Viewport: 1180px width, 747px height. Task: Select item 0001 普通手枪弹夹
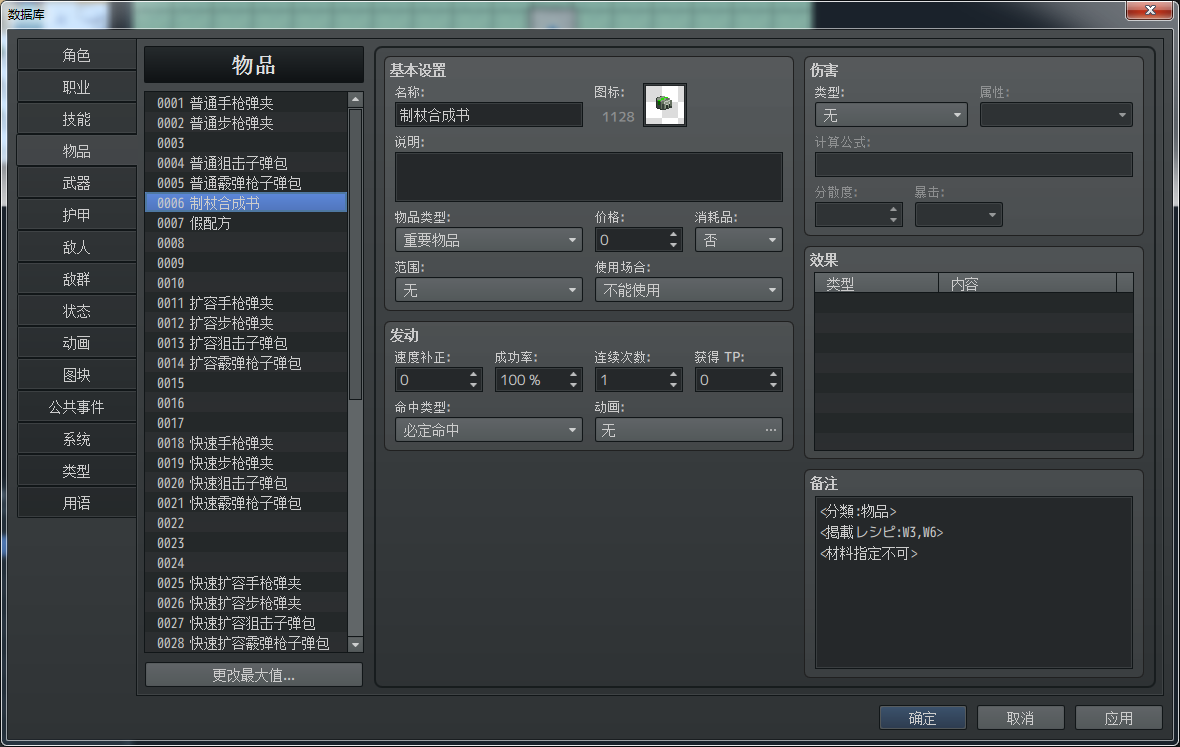246,103
